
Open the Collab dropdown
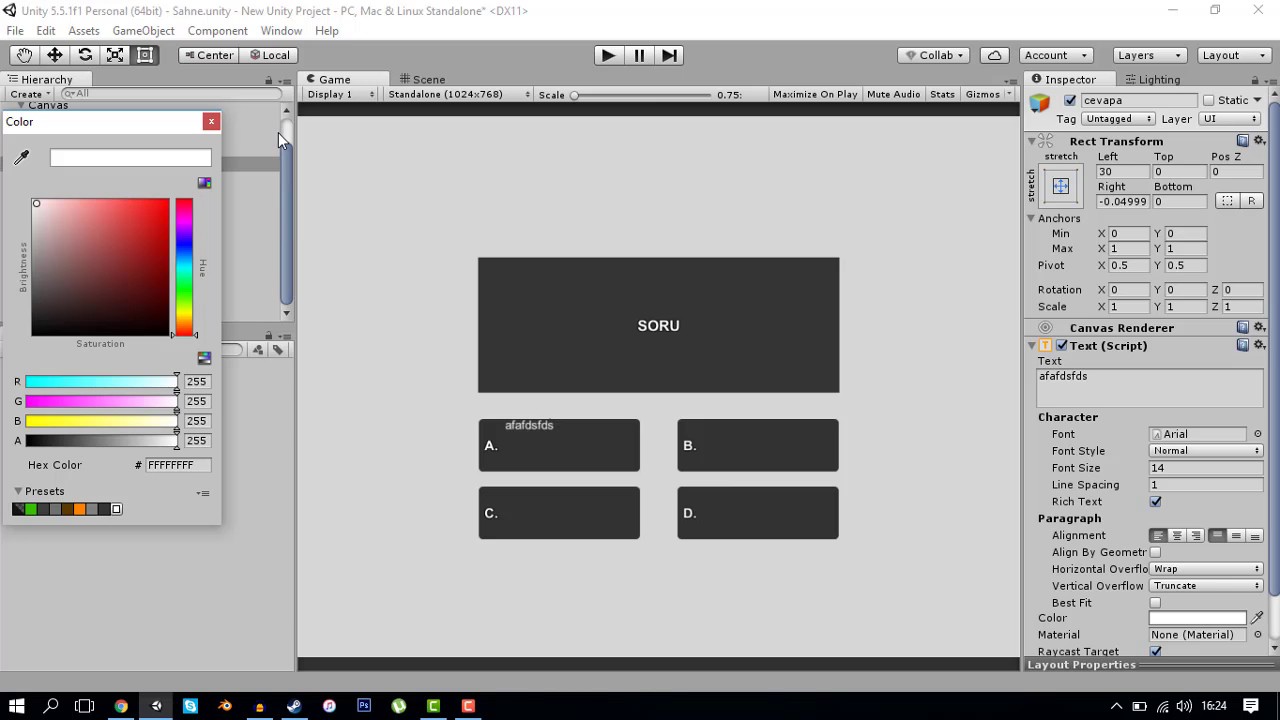[933, 55]
